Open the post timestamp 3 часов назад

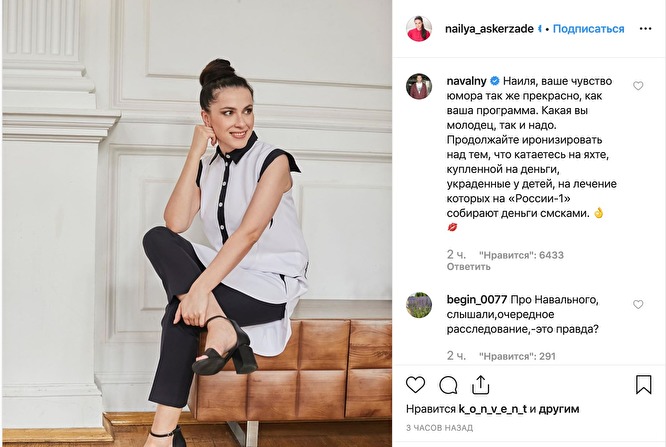[x=439, y=428]
